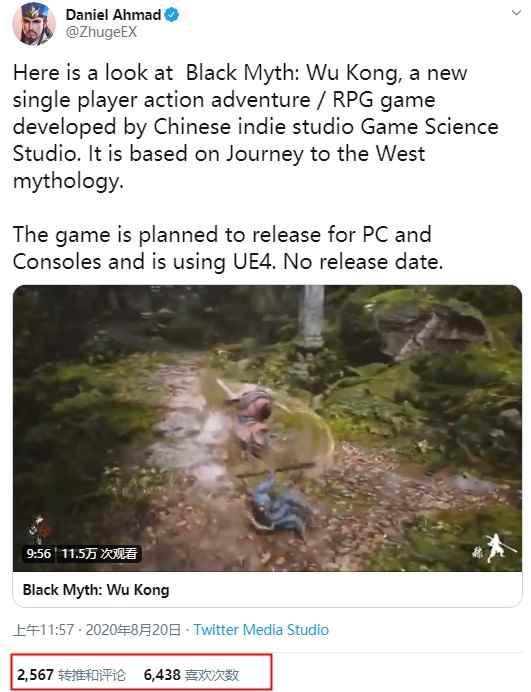531x692 pixels.
Task: Click the stone pillar in video thumbnail
Action: click(313, 316)
